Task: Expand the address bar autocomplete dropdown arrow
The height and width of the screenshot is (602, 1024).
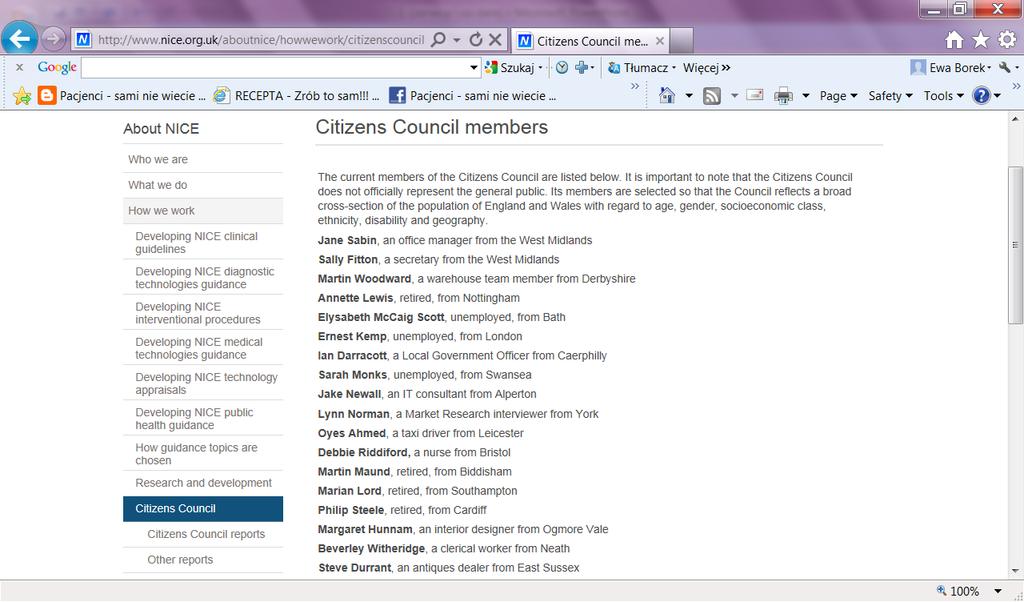Action: pyautogui.click(x=457, y=40)
